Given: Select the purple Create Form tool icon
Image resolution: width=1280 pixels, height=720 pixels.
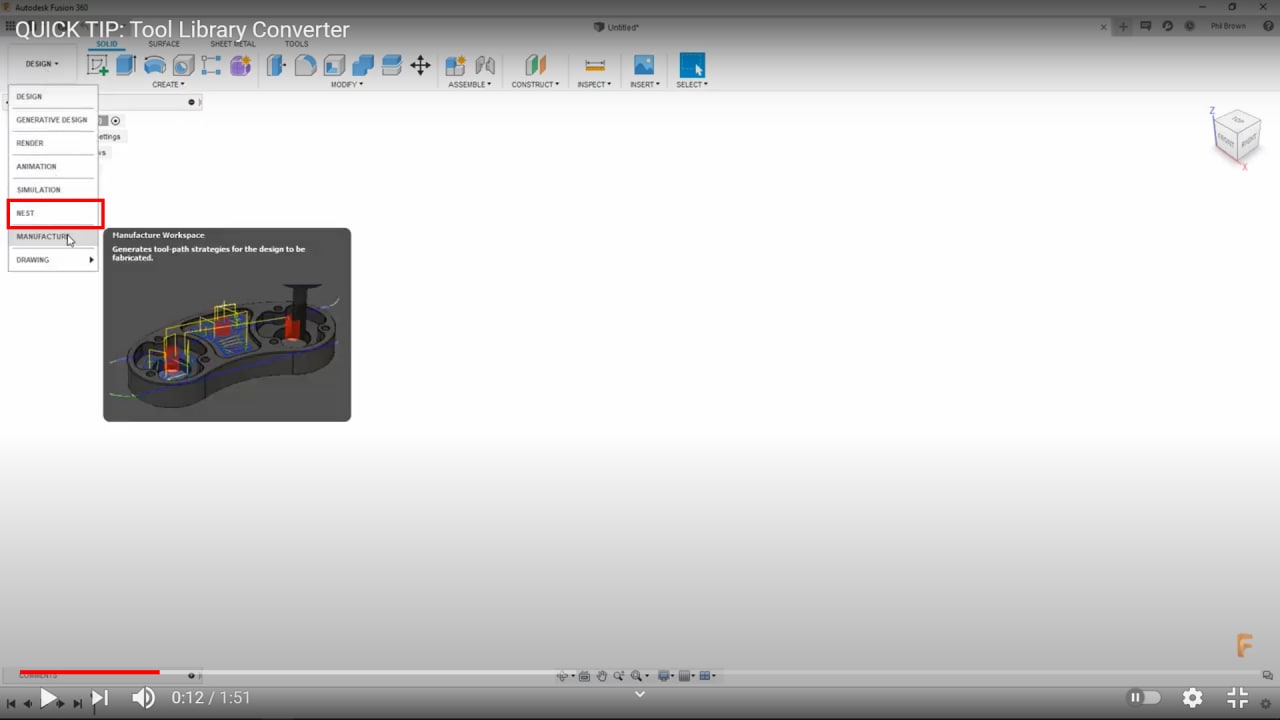Looking at the screenshot, I should pos(240,66).
